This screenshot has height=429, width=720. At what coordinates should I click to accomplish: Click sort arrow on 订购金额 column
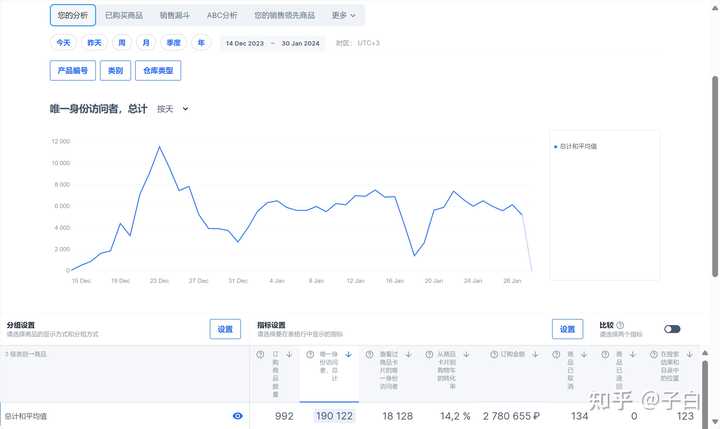[534, 354]
